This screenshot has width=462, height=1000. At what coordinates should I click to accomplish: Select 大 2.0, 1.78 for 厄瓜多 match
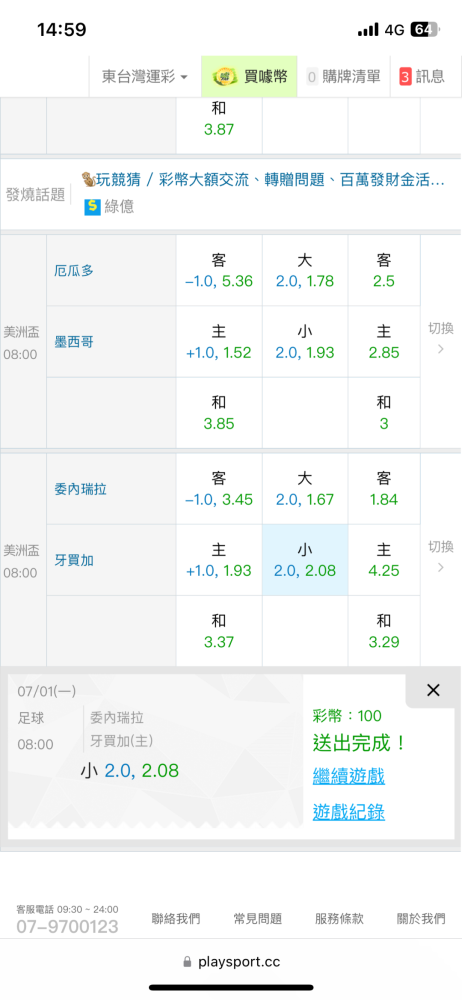[305, 270]
